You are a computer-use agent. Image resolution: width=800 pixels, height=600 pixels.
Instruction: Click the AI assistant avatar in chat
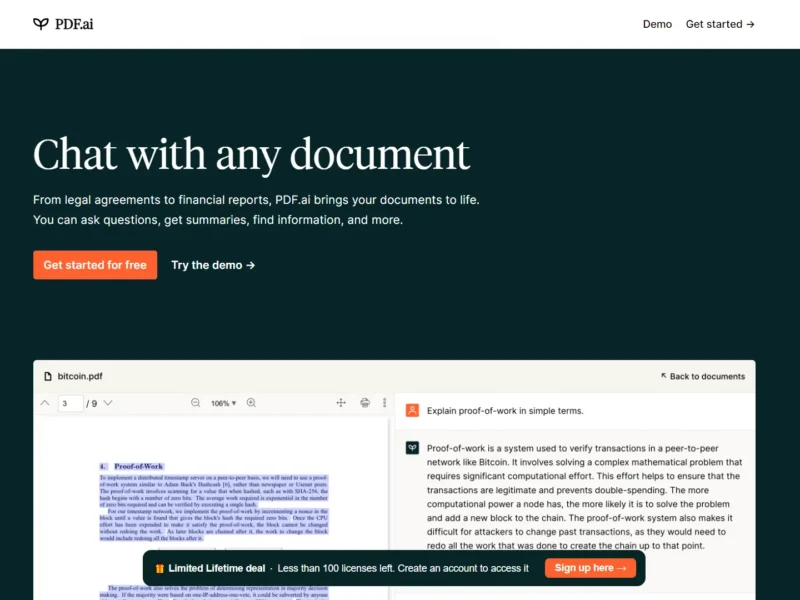click(x=412, y=448)
